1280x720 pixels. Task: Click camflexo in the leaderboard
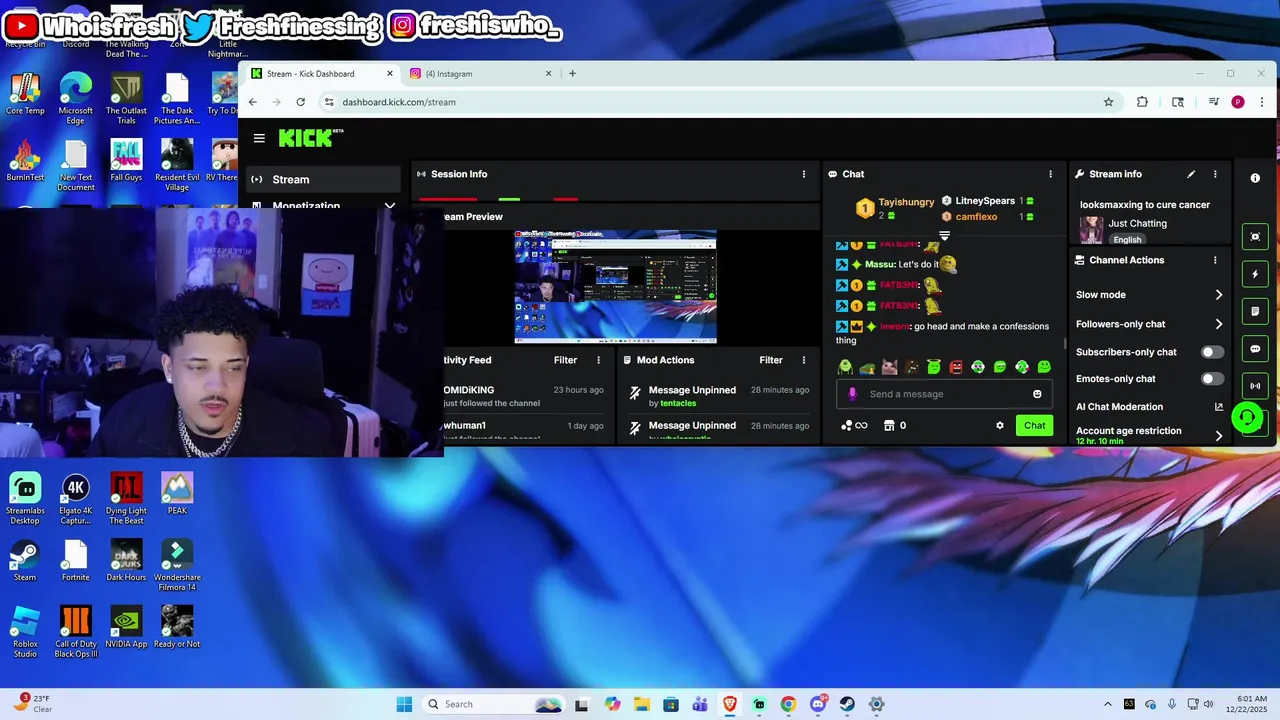point(976,217)
